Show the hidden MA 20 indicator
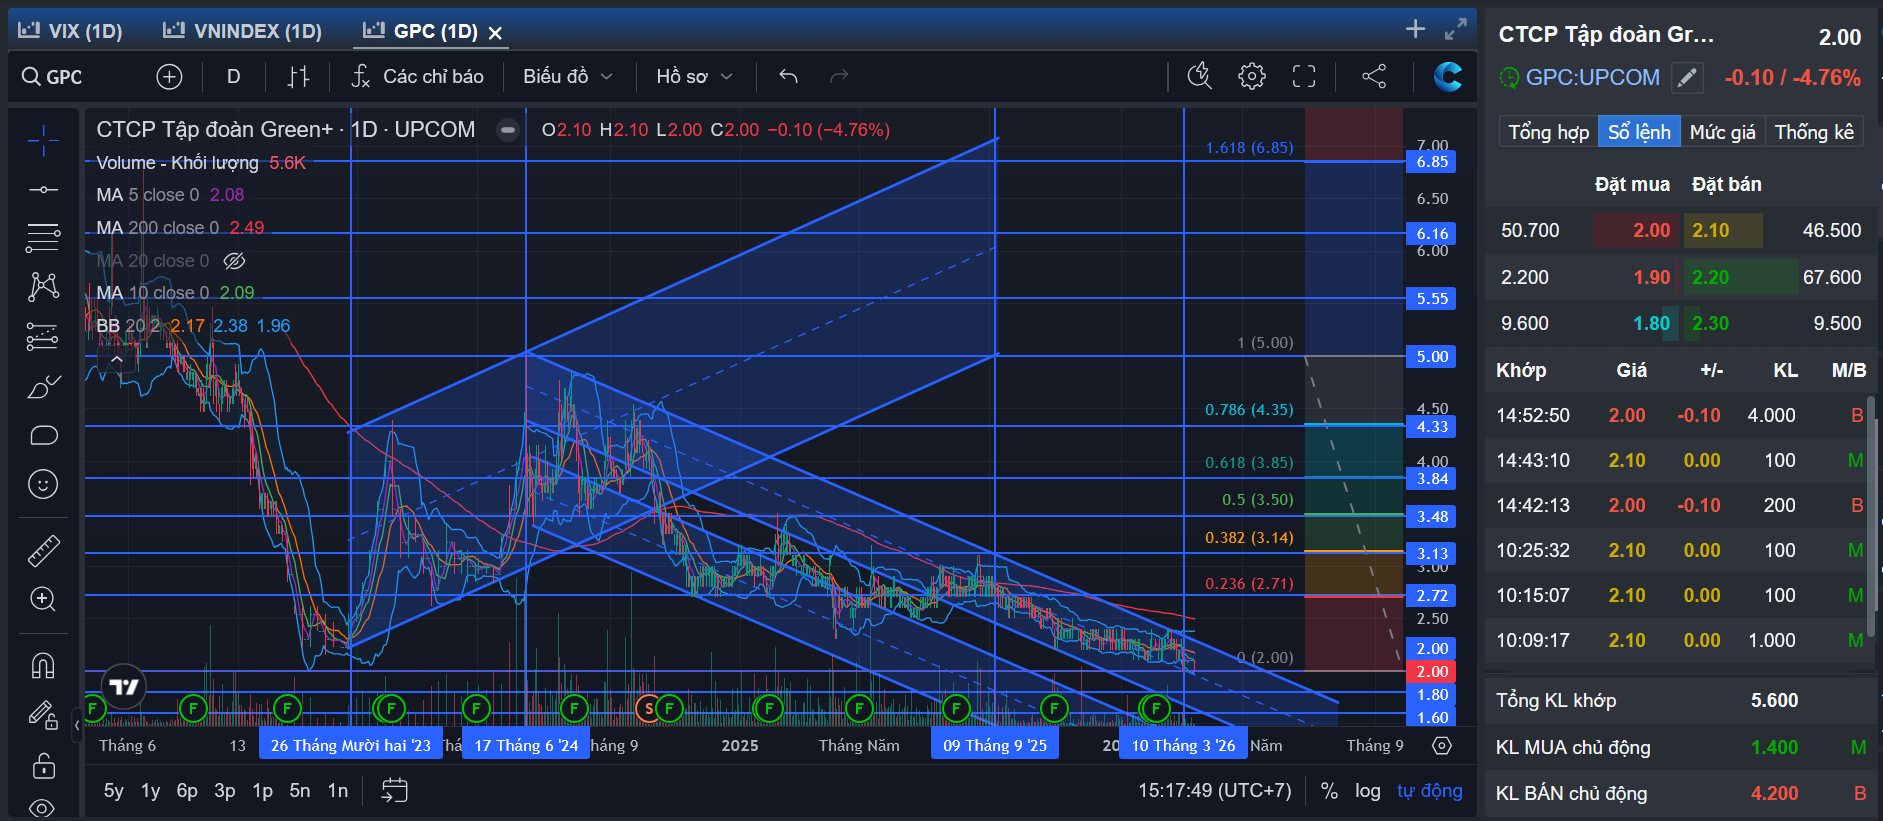The height and width of the screenshot is (821, 1883). pyautogui.click(x=234, y=261)
